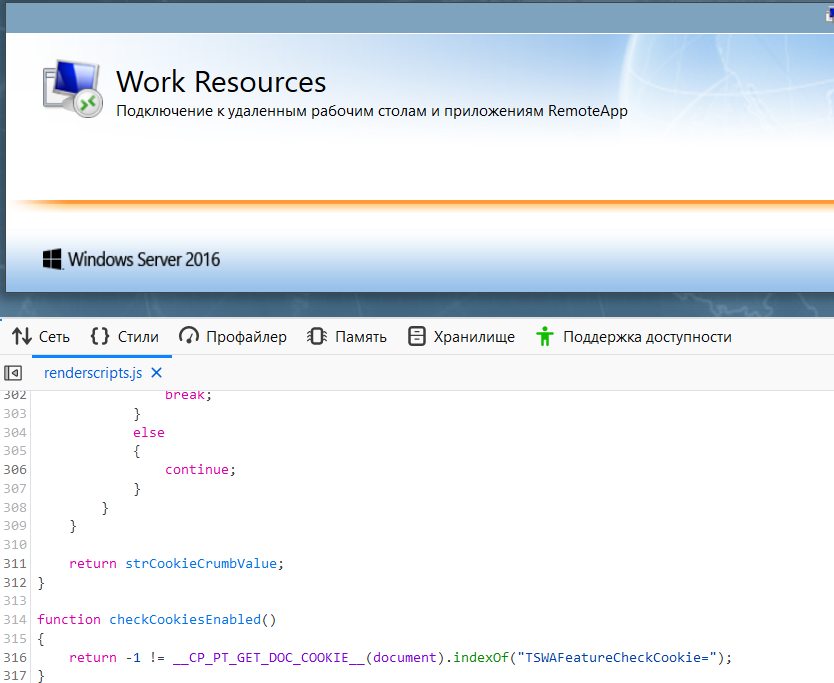Click the __CP_PT_GET_DOC_COOKIE__ call
Screen dimensions: 834x683
click(269, 657)
